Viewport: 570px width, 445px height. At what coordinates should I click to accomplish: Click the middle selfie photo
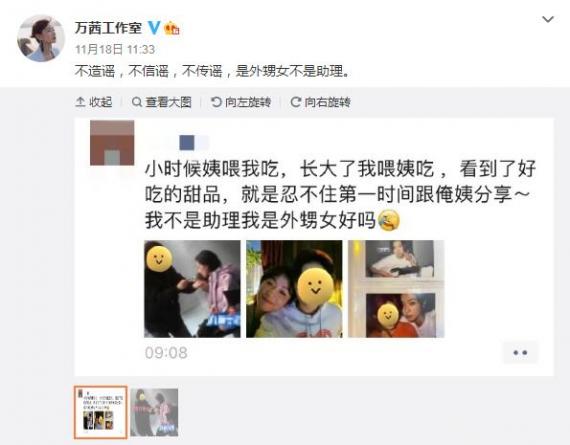pos(294,289)
